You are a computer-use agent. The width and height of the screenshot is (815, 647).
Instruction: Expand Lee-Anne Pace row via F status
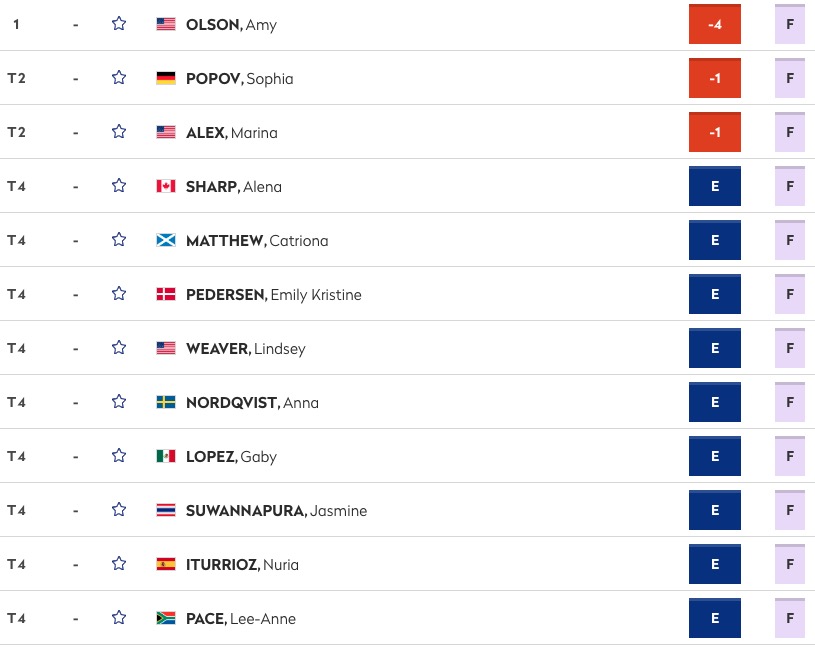click(x=790, y=618)
